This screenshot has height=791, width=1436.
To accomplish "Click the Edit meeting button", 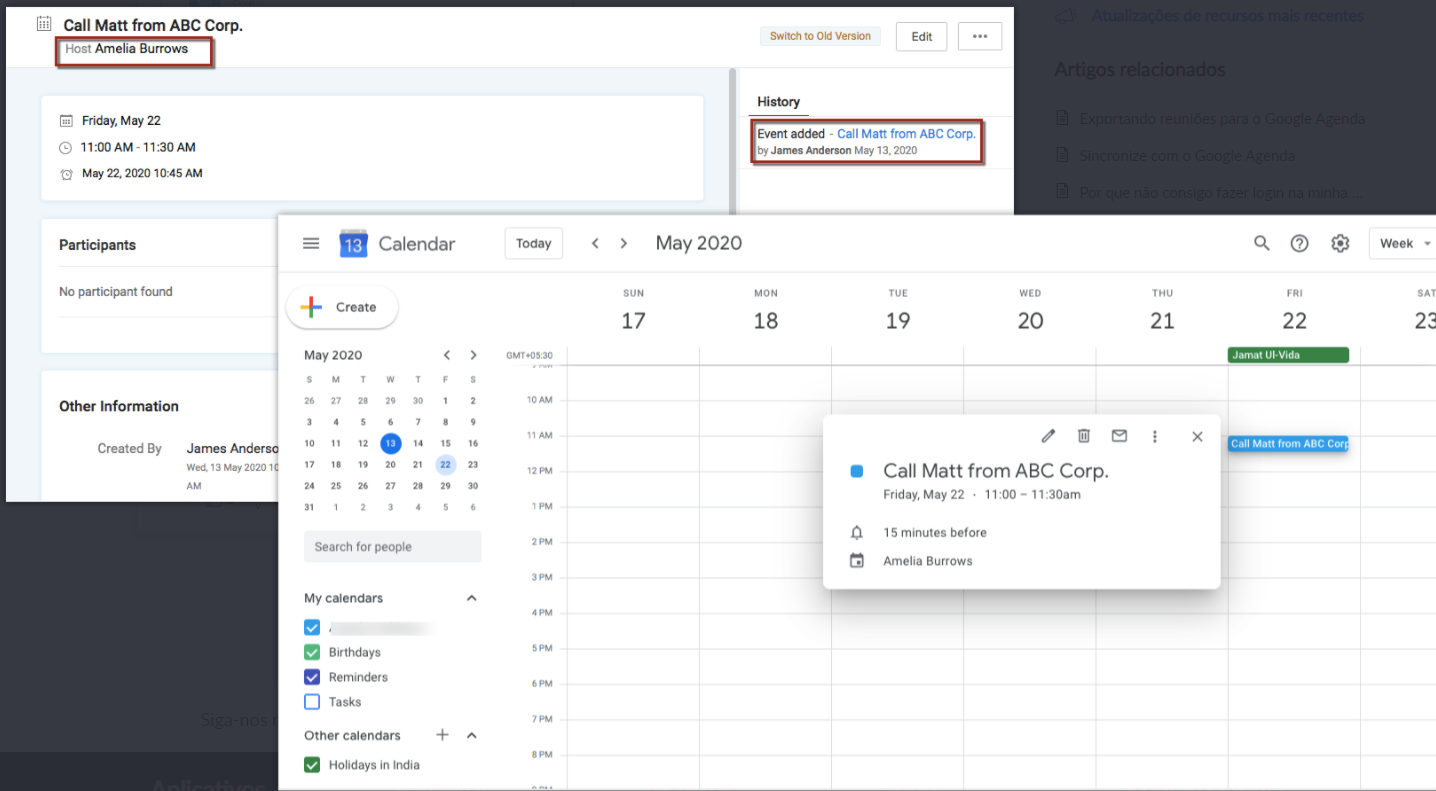I will click(922, 36).
